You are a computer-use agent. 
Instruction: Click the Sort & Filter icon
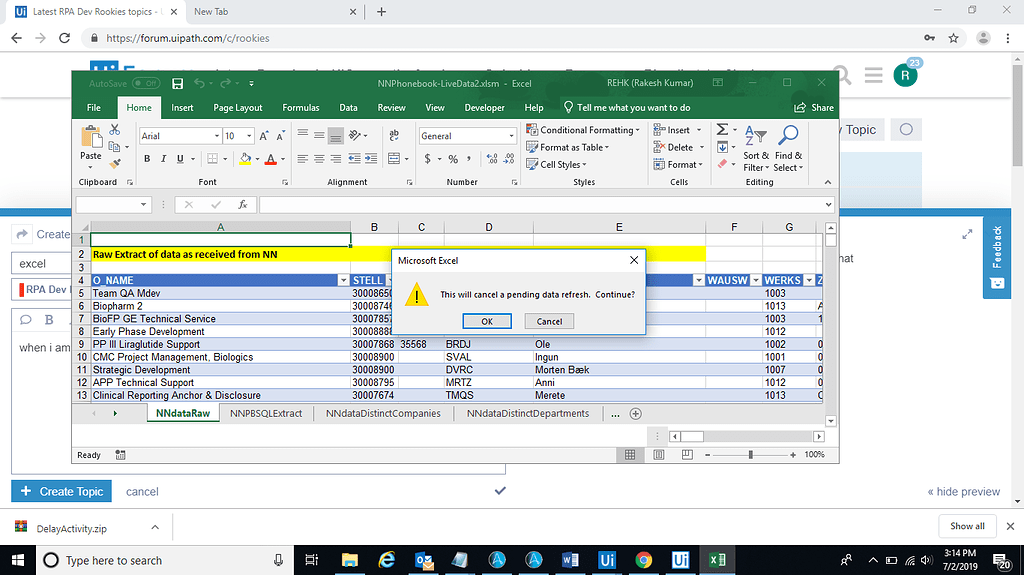[x=756, y=136]
